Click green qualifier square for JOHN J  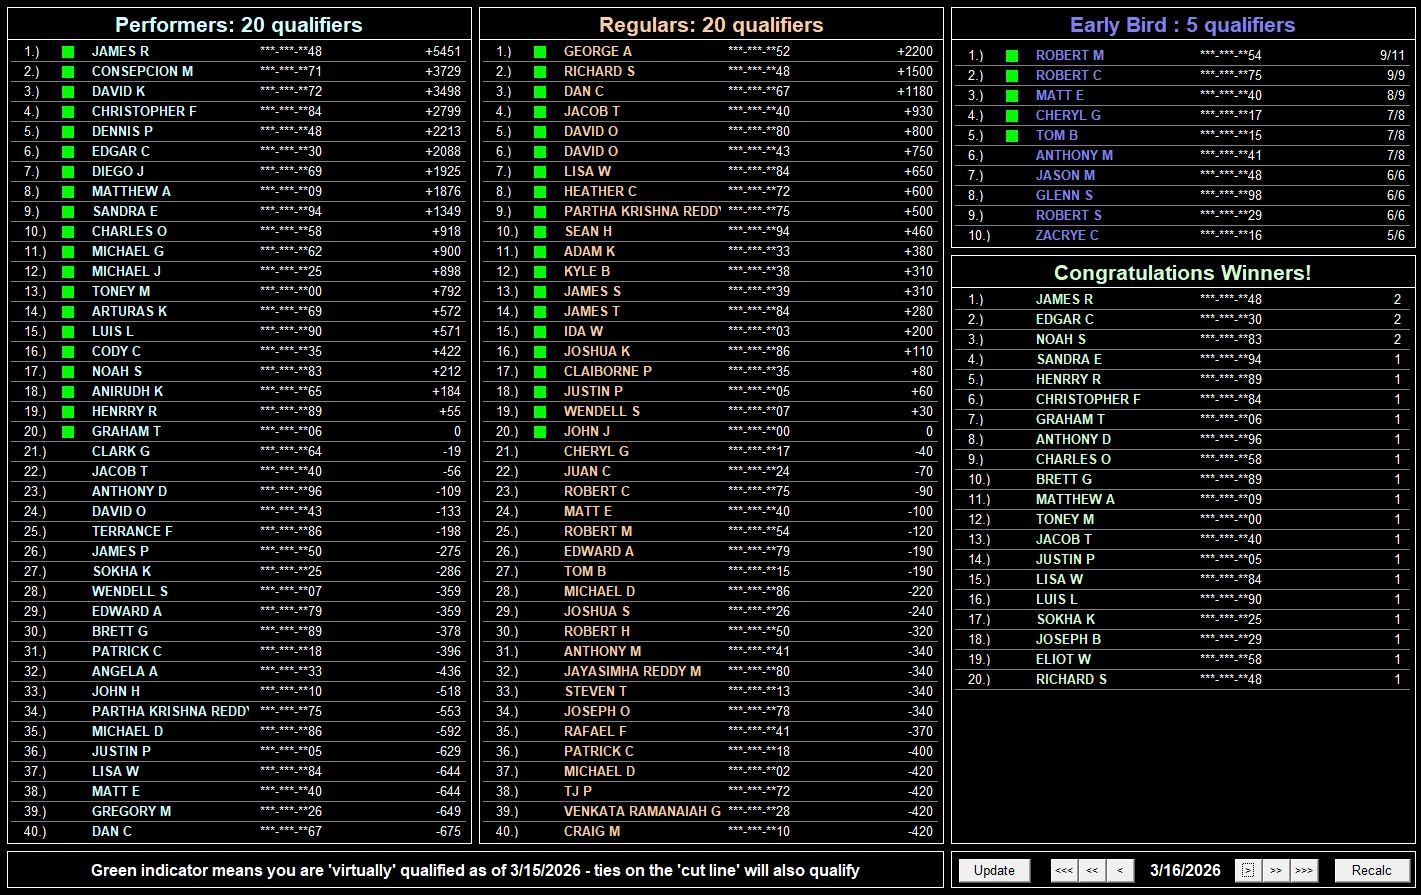pos(540,431)
